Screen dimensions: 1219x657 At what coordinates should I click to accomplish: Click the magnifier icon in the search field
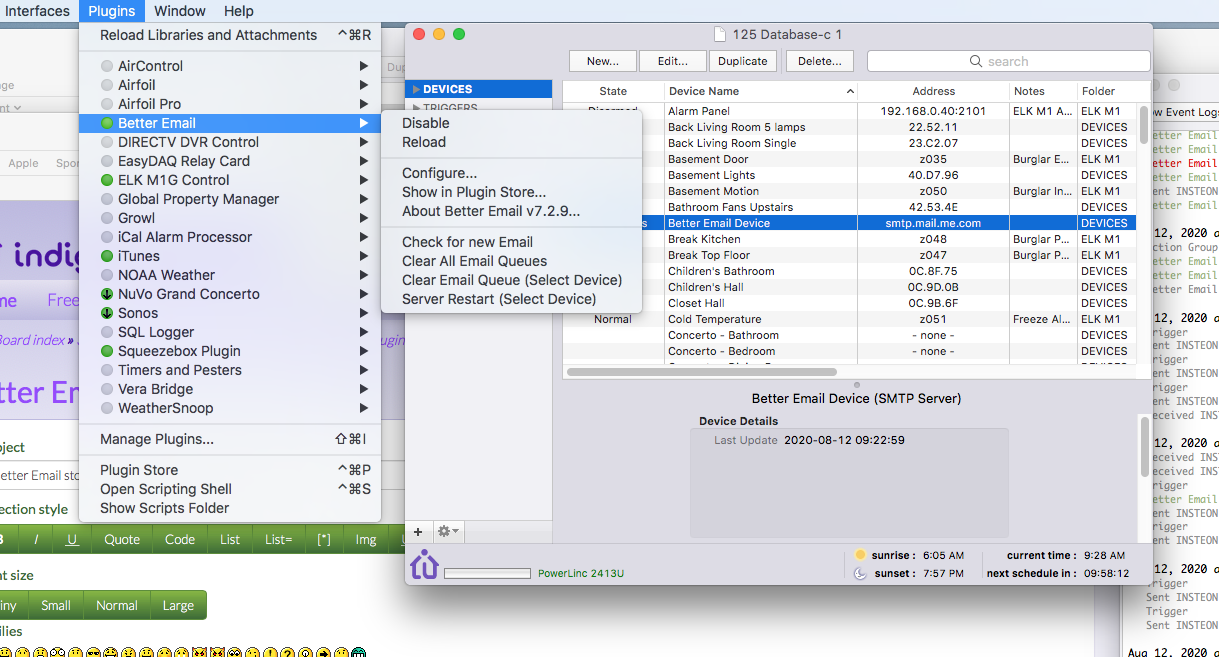point(978,62)
